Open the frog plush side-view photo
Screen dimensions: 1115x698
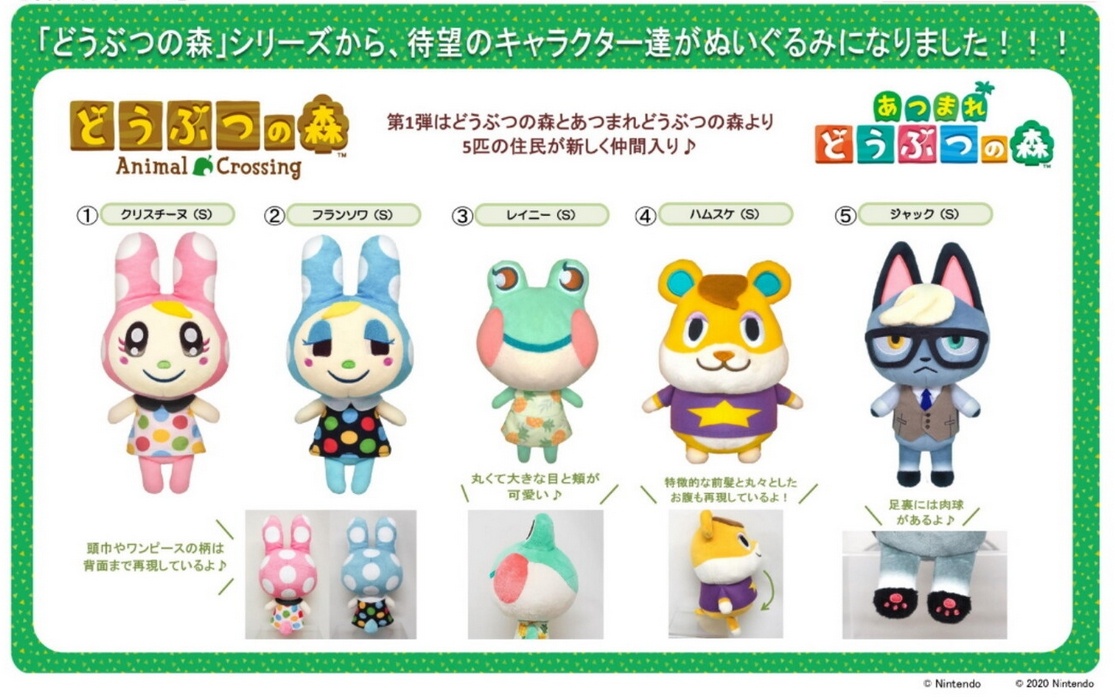[x=535, y=574]
